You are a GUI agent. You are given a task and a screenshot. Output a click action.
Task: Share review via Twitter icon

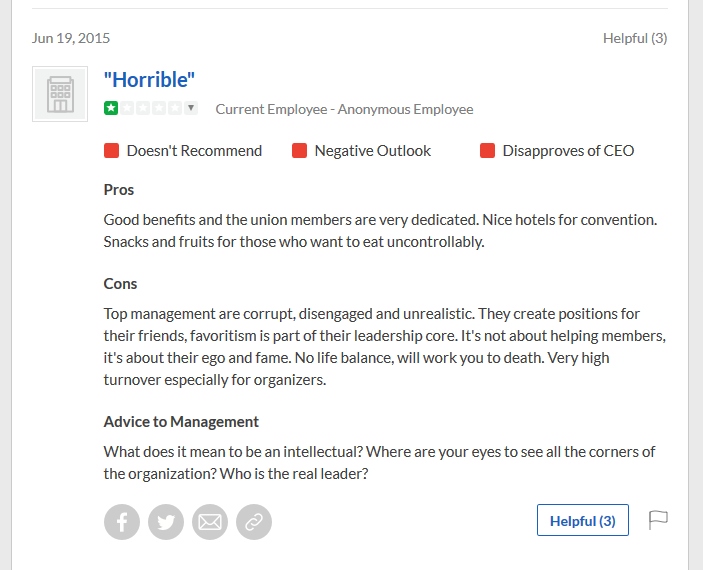[x=166, y=522]
